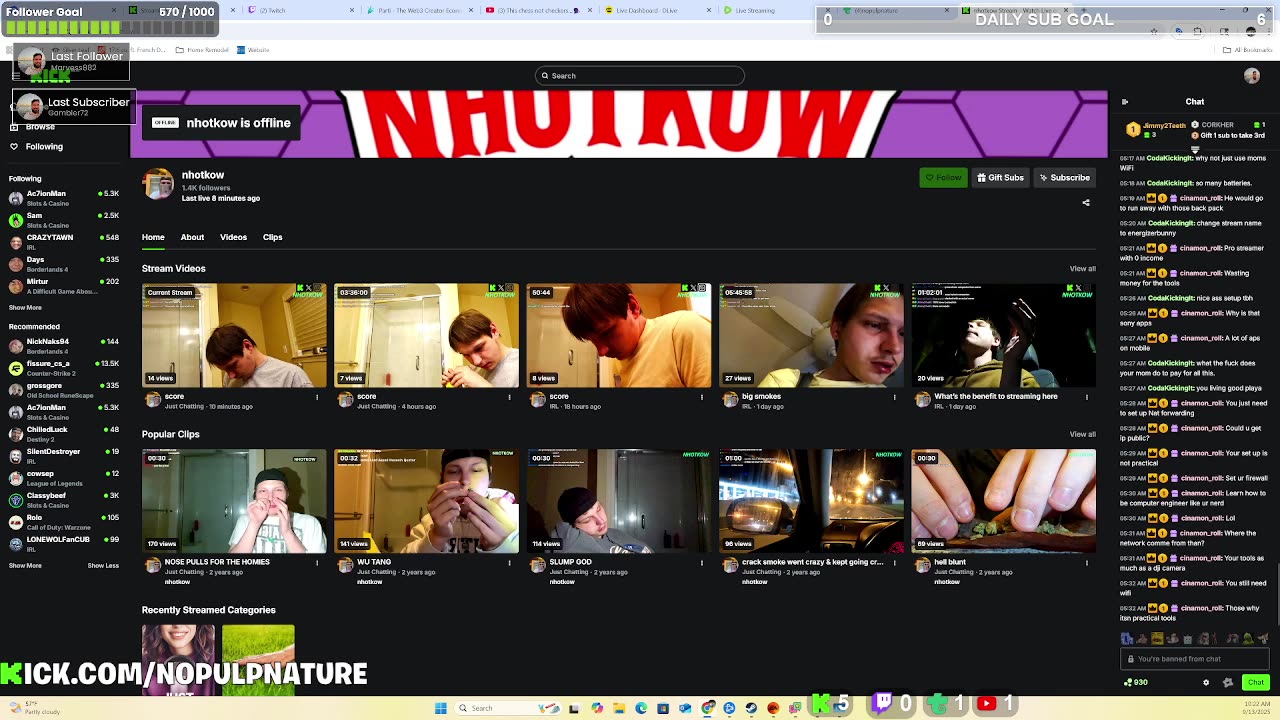The image size is (1280, 720).
Task: Open Steam from taskbar
Action: coord(751,708)
